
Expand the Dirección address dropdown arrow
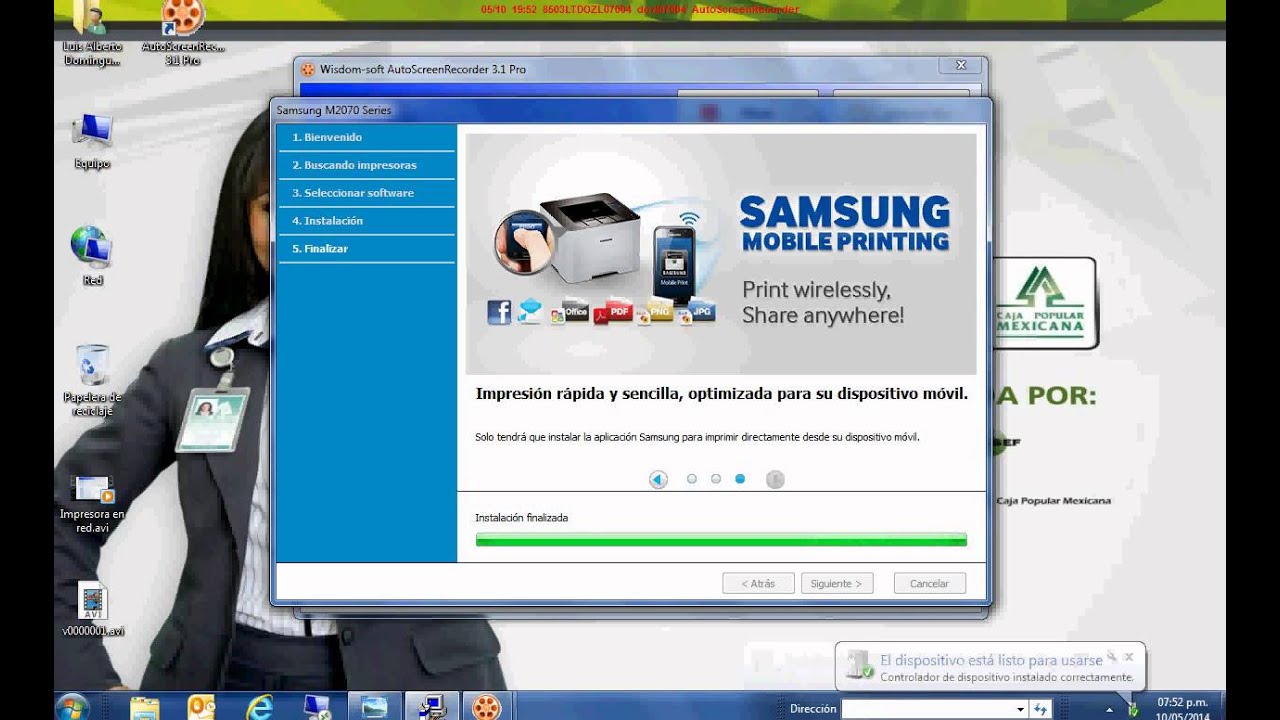click(1020, 709)
